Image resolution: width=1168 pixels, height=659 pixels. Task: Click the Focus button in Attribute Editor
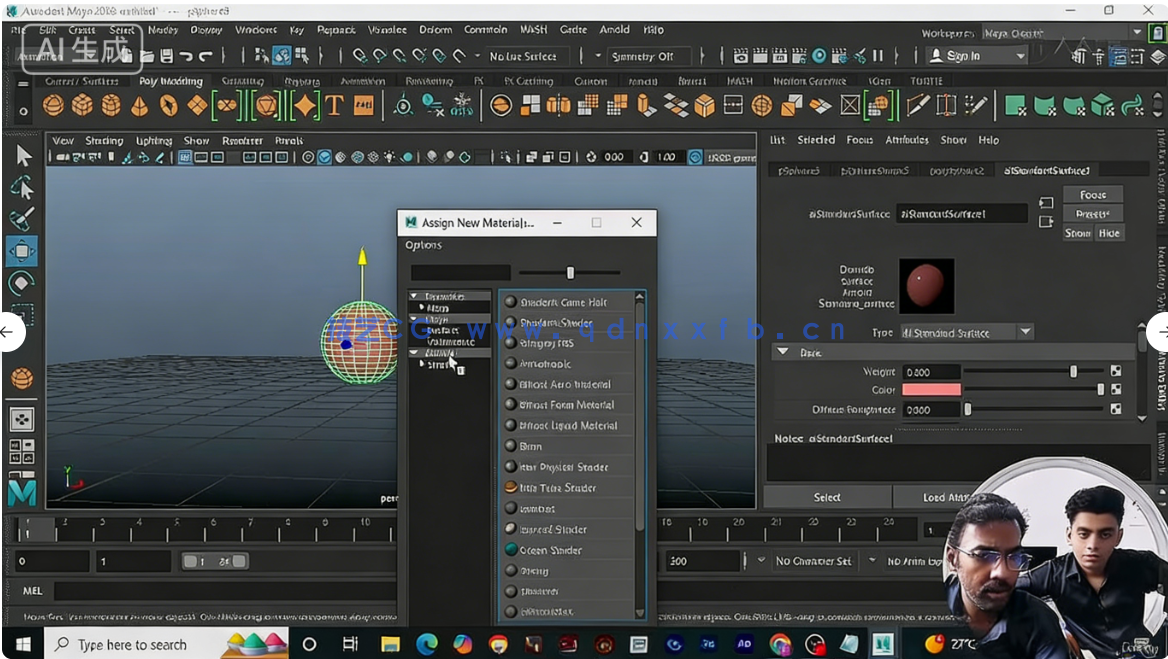pyautogui.click(x=1092, y=195)
